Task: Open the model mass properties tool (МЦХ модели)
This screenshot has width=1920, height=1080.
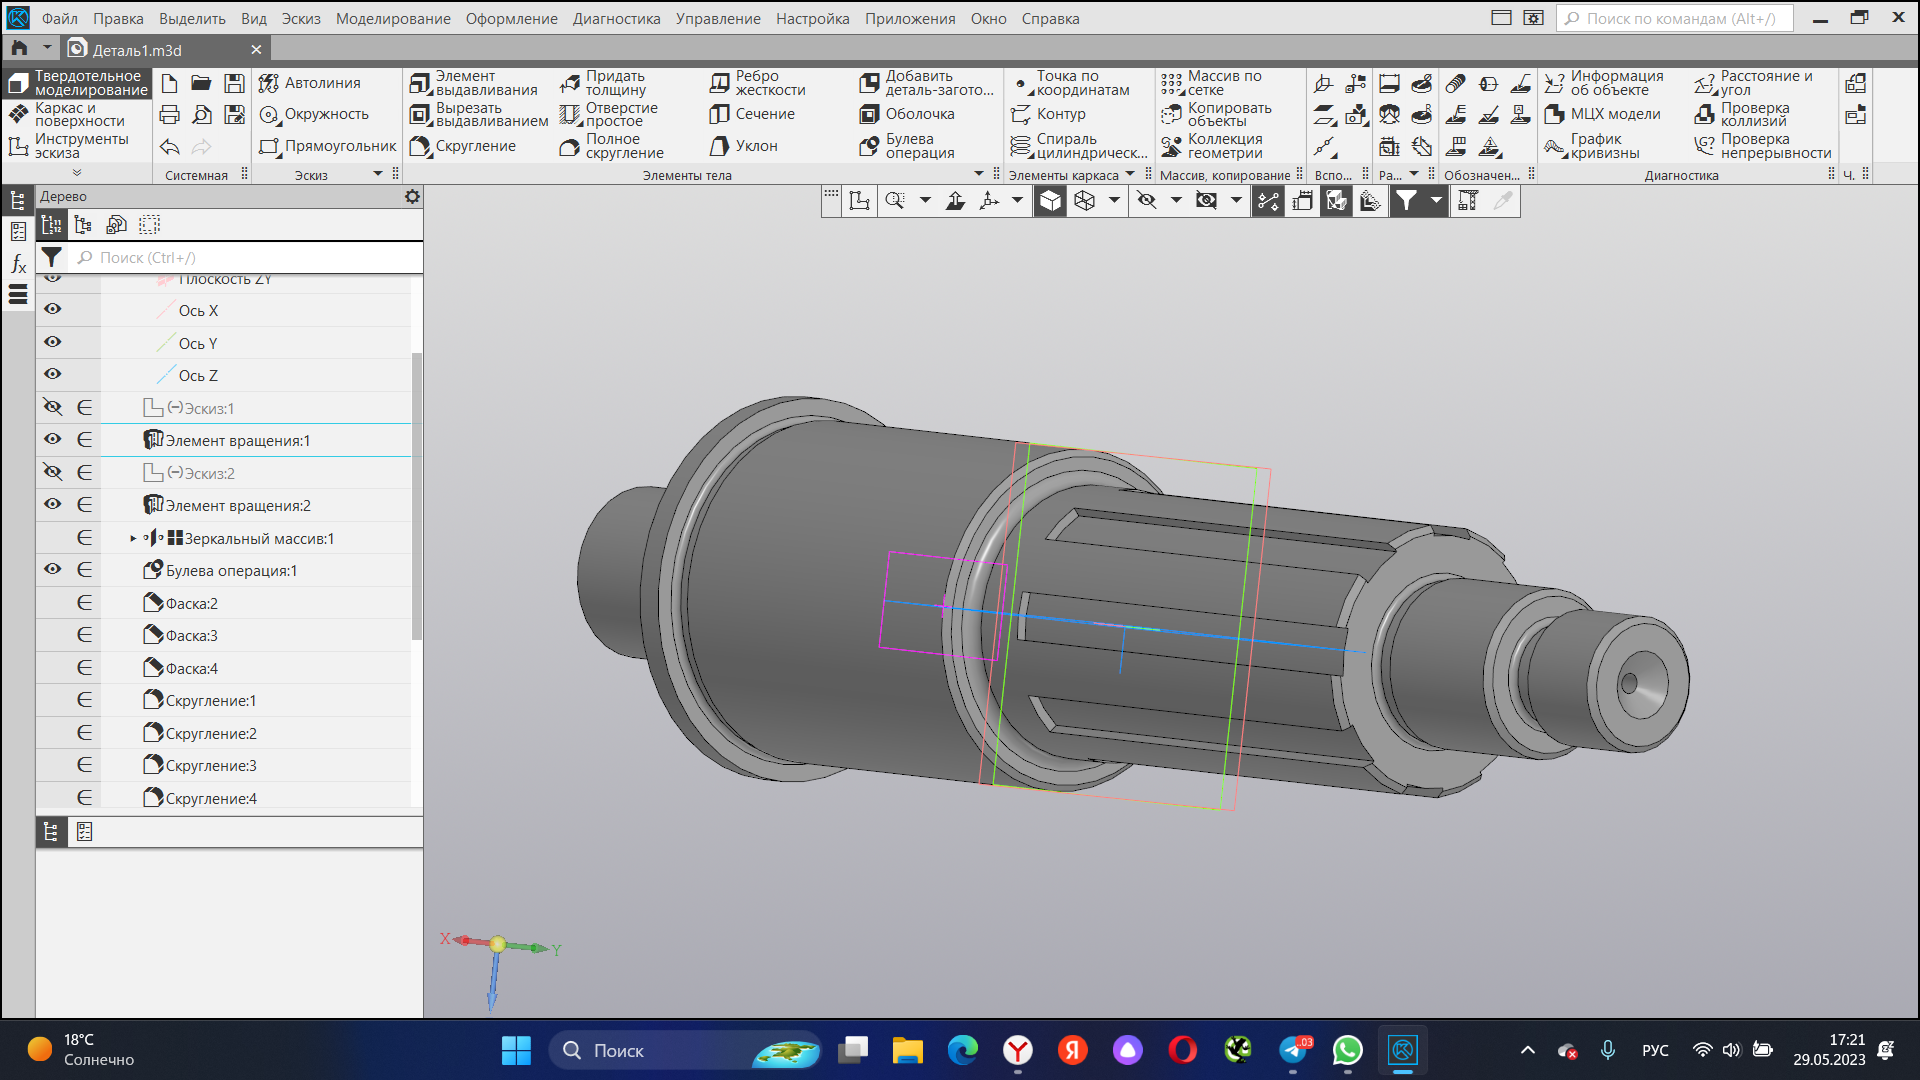Action: pyautogui.click(x=1603, y=114)
